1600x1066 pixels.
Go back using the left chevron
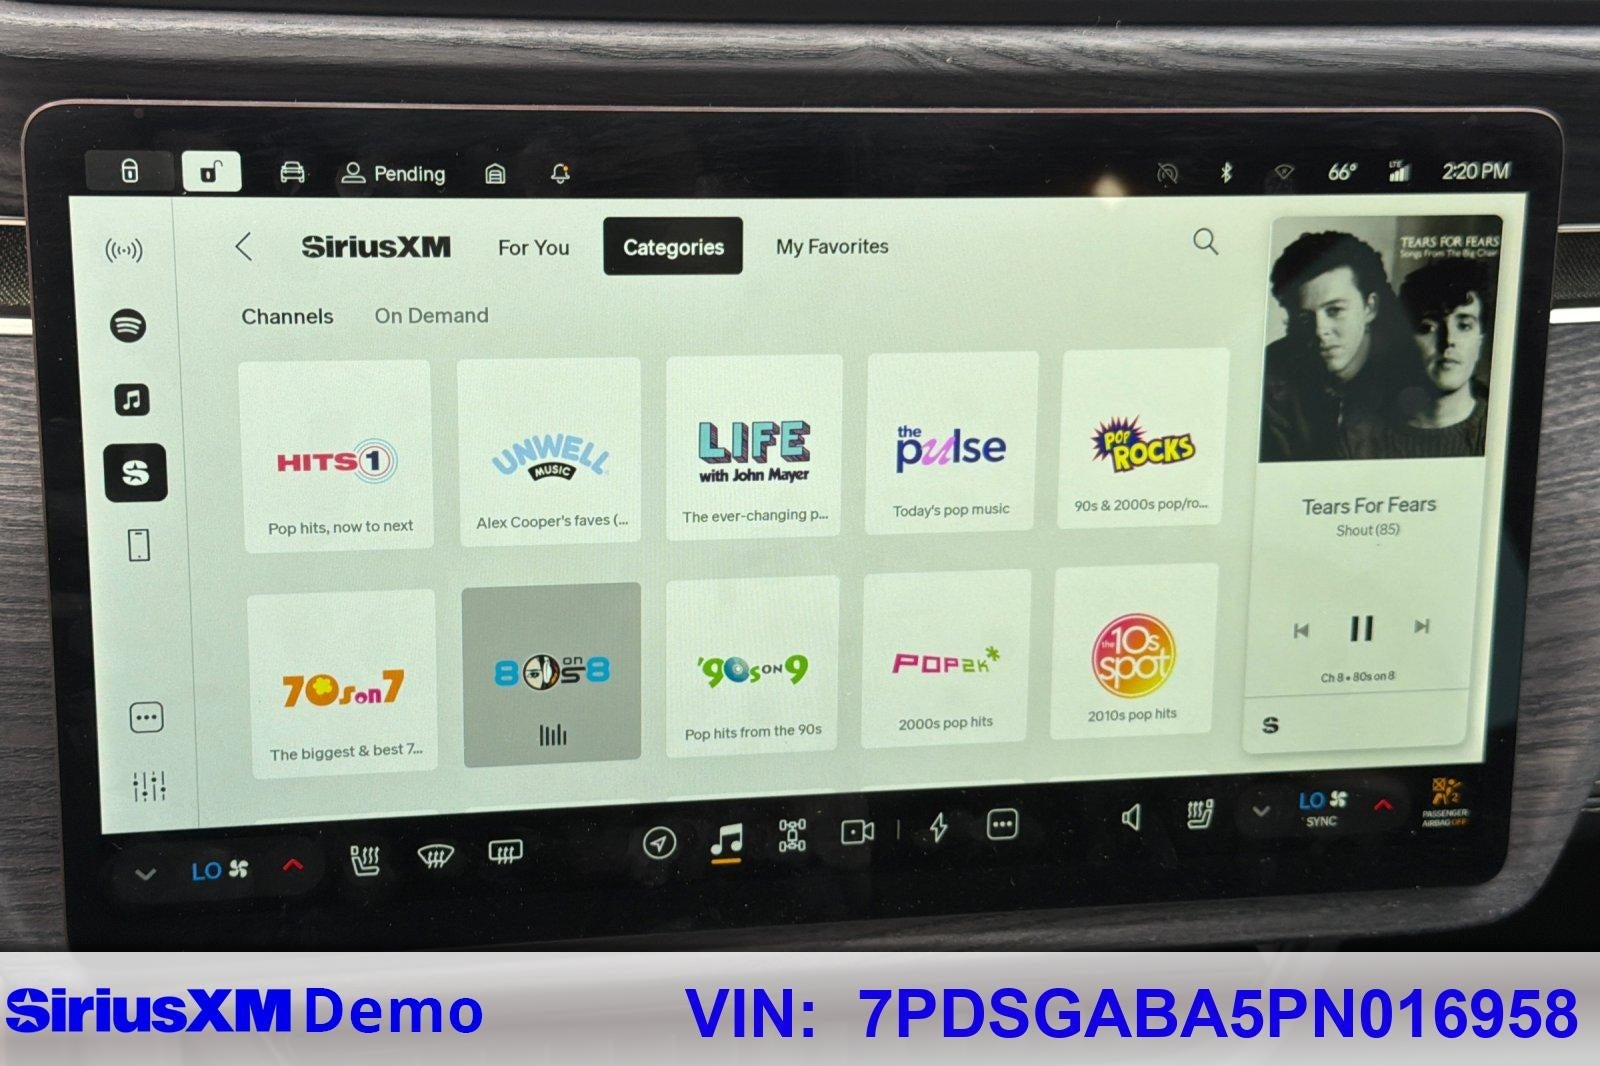pos(243,246)
